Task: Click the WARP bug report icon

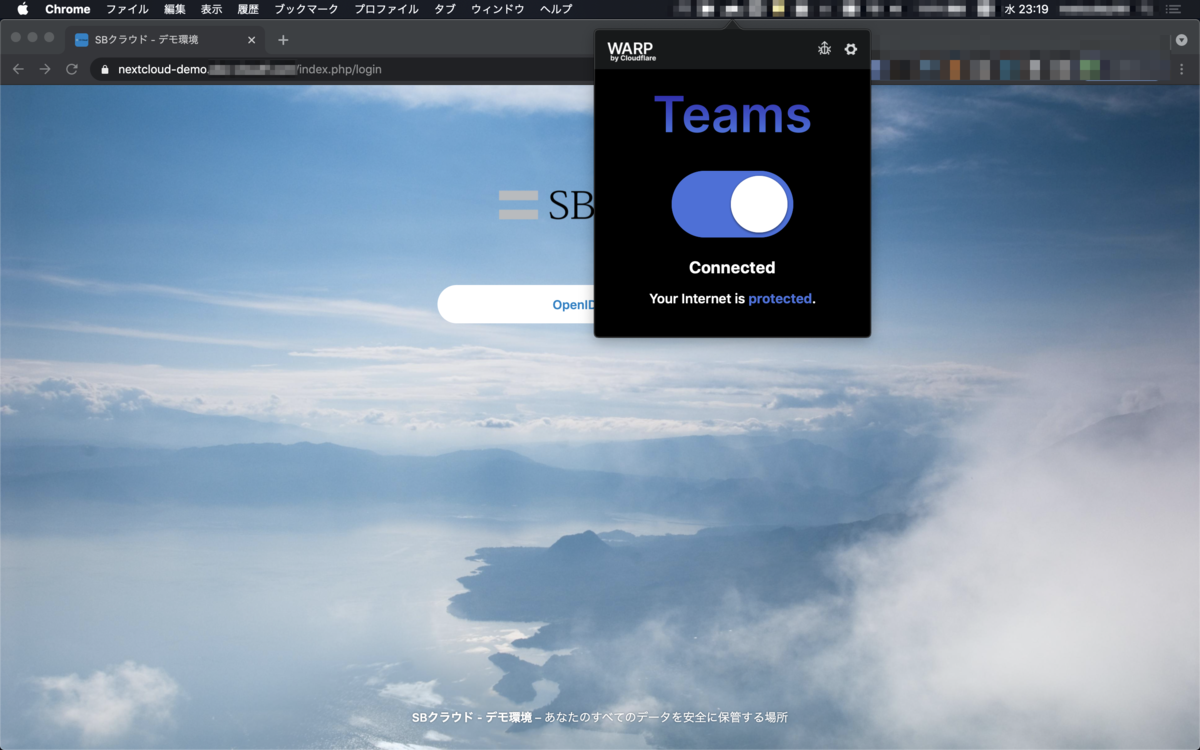Action: coord(824,49)
